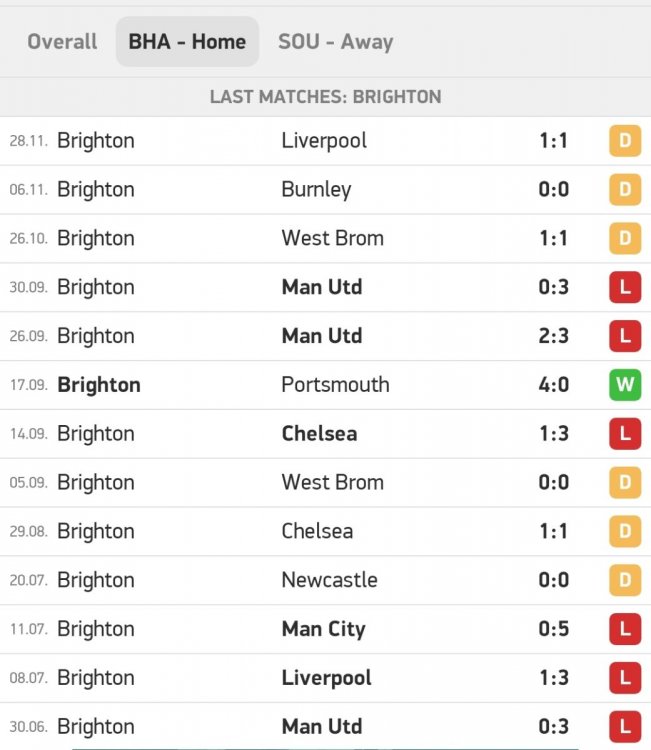Viewport: 651px width, 750px height.
Task: Switch to the Overall tab
Action: [x=62, y=42]
